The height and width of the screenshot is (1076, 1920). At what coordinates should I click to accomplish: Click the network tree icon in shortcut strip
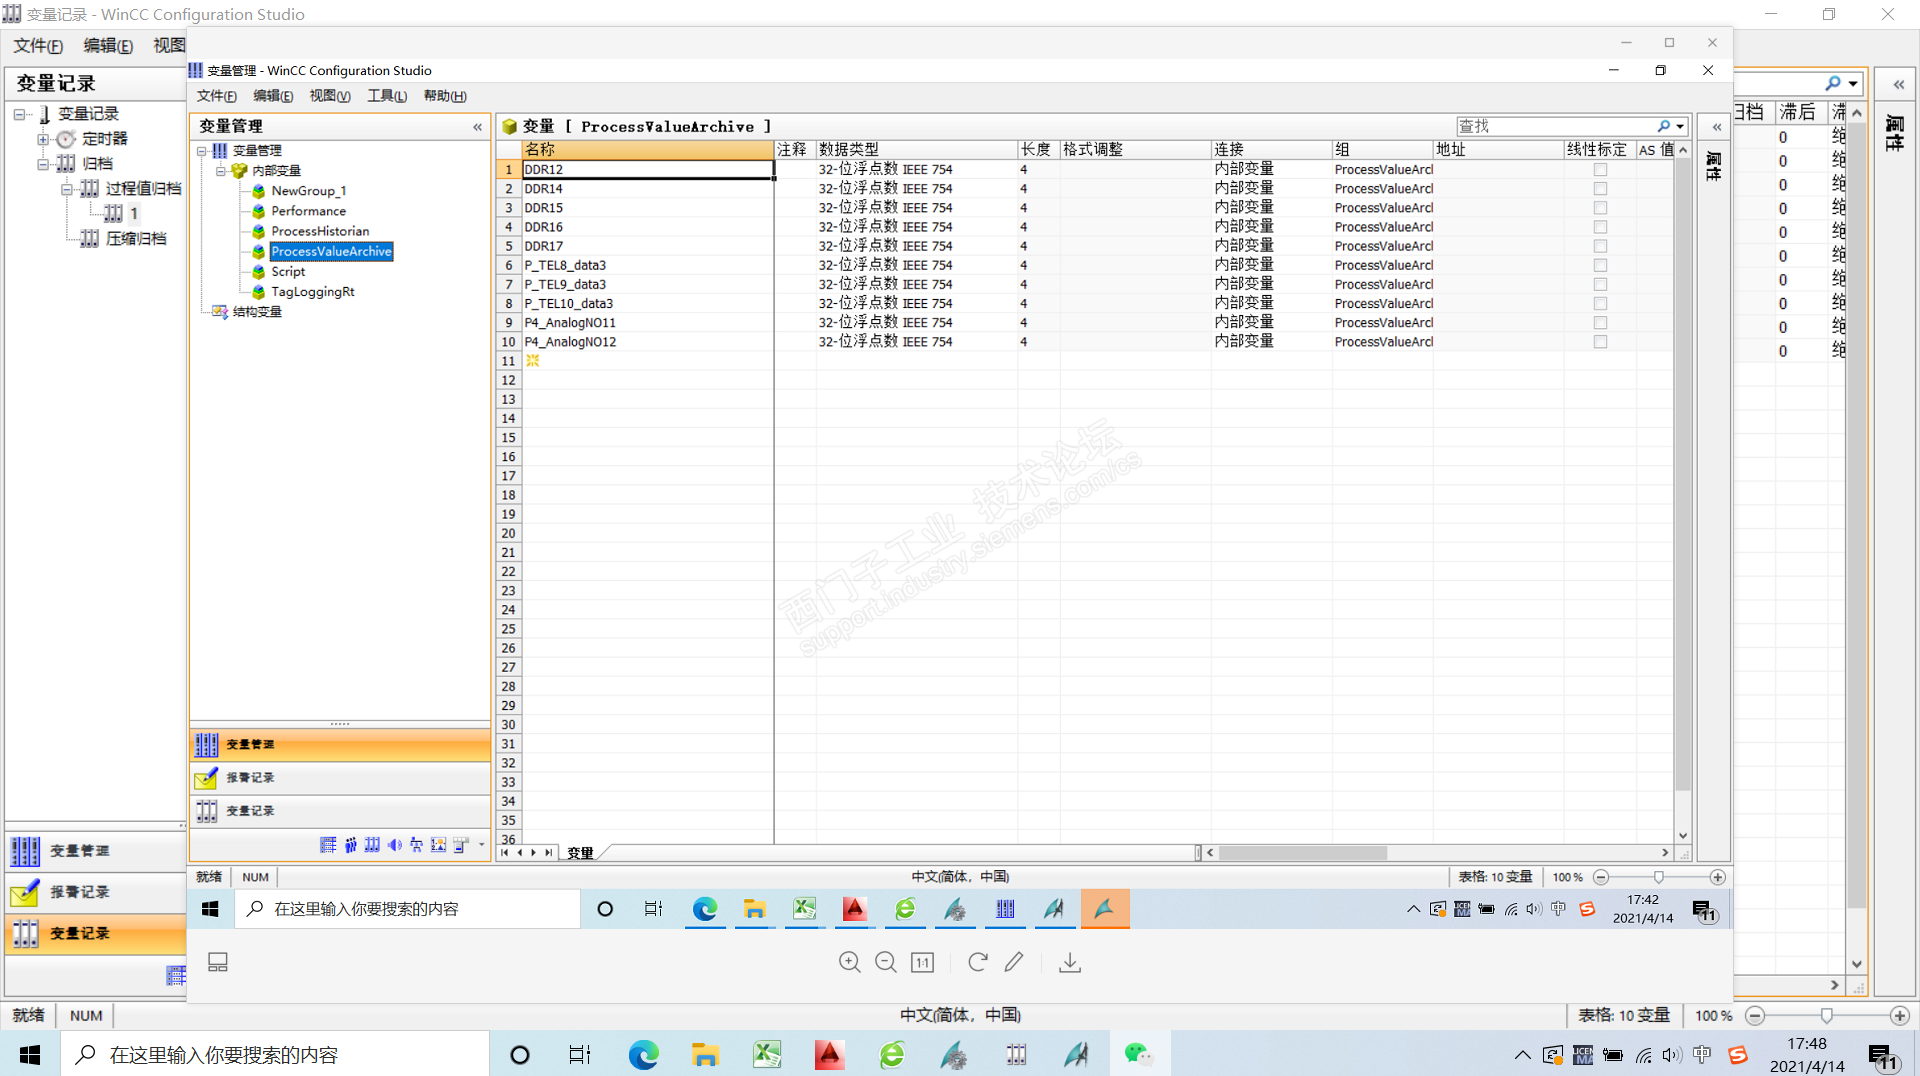tap(416, 845)
